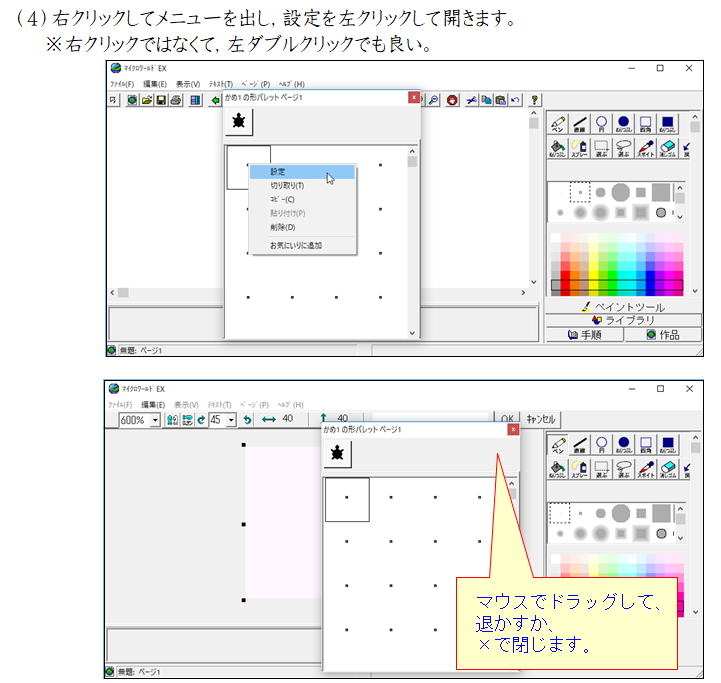Select the Pen tool in lower window

tap(558, 445)
